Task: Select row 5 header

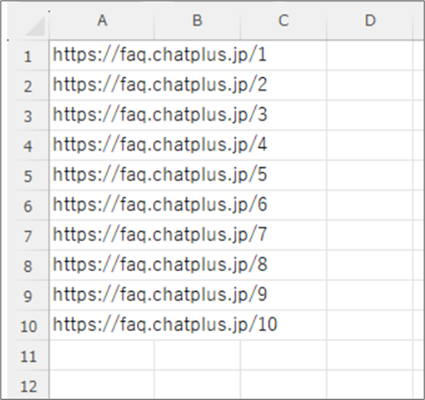Action: point(28,175)
